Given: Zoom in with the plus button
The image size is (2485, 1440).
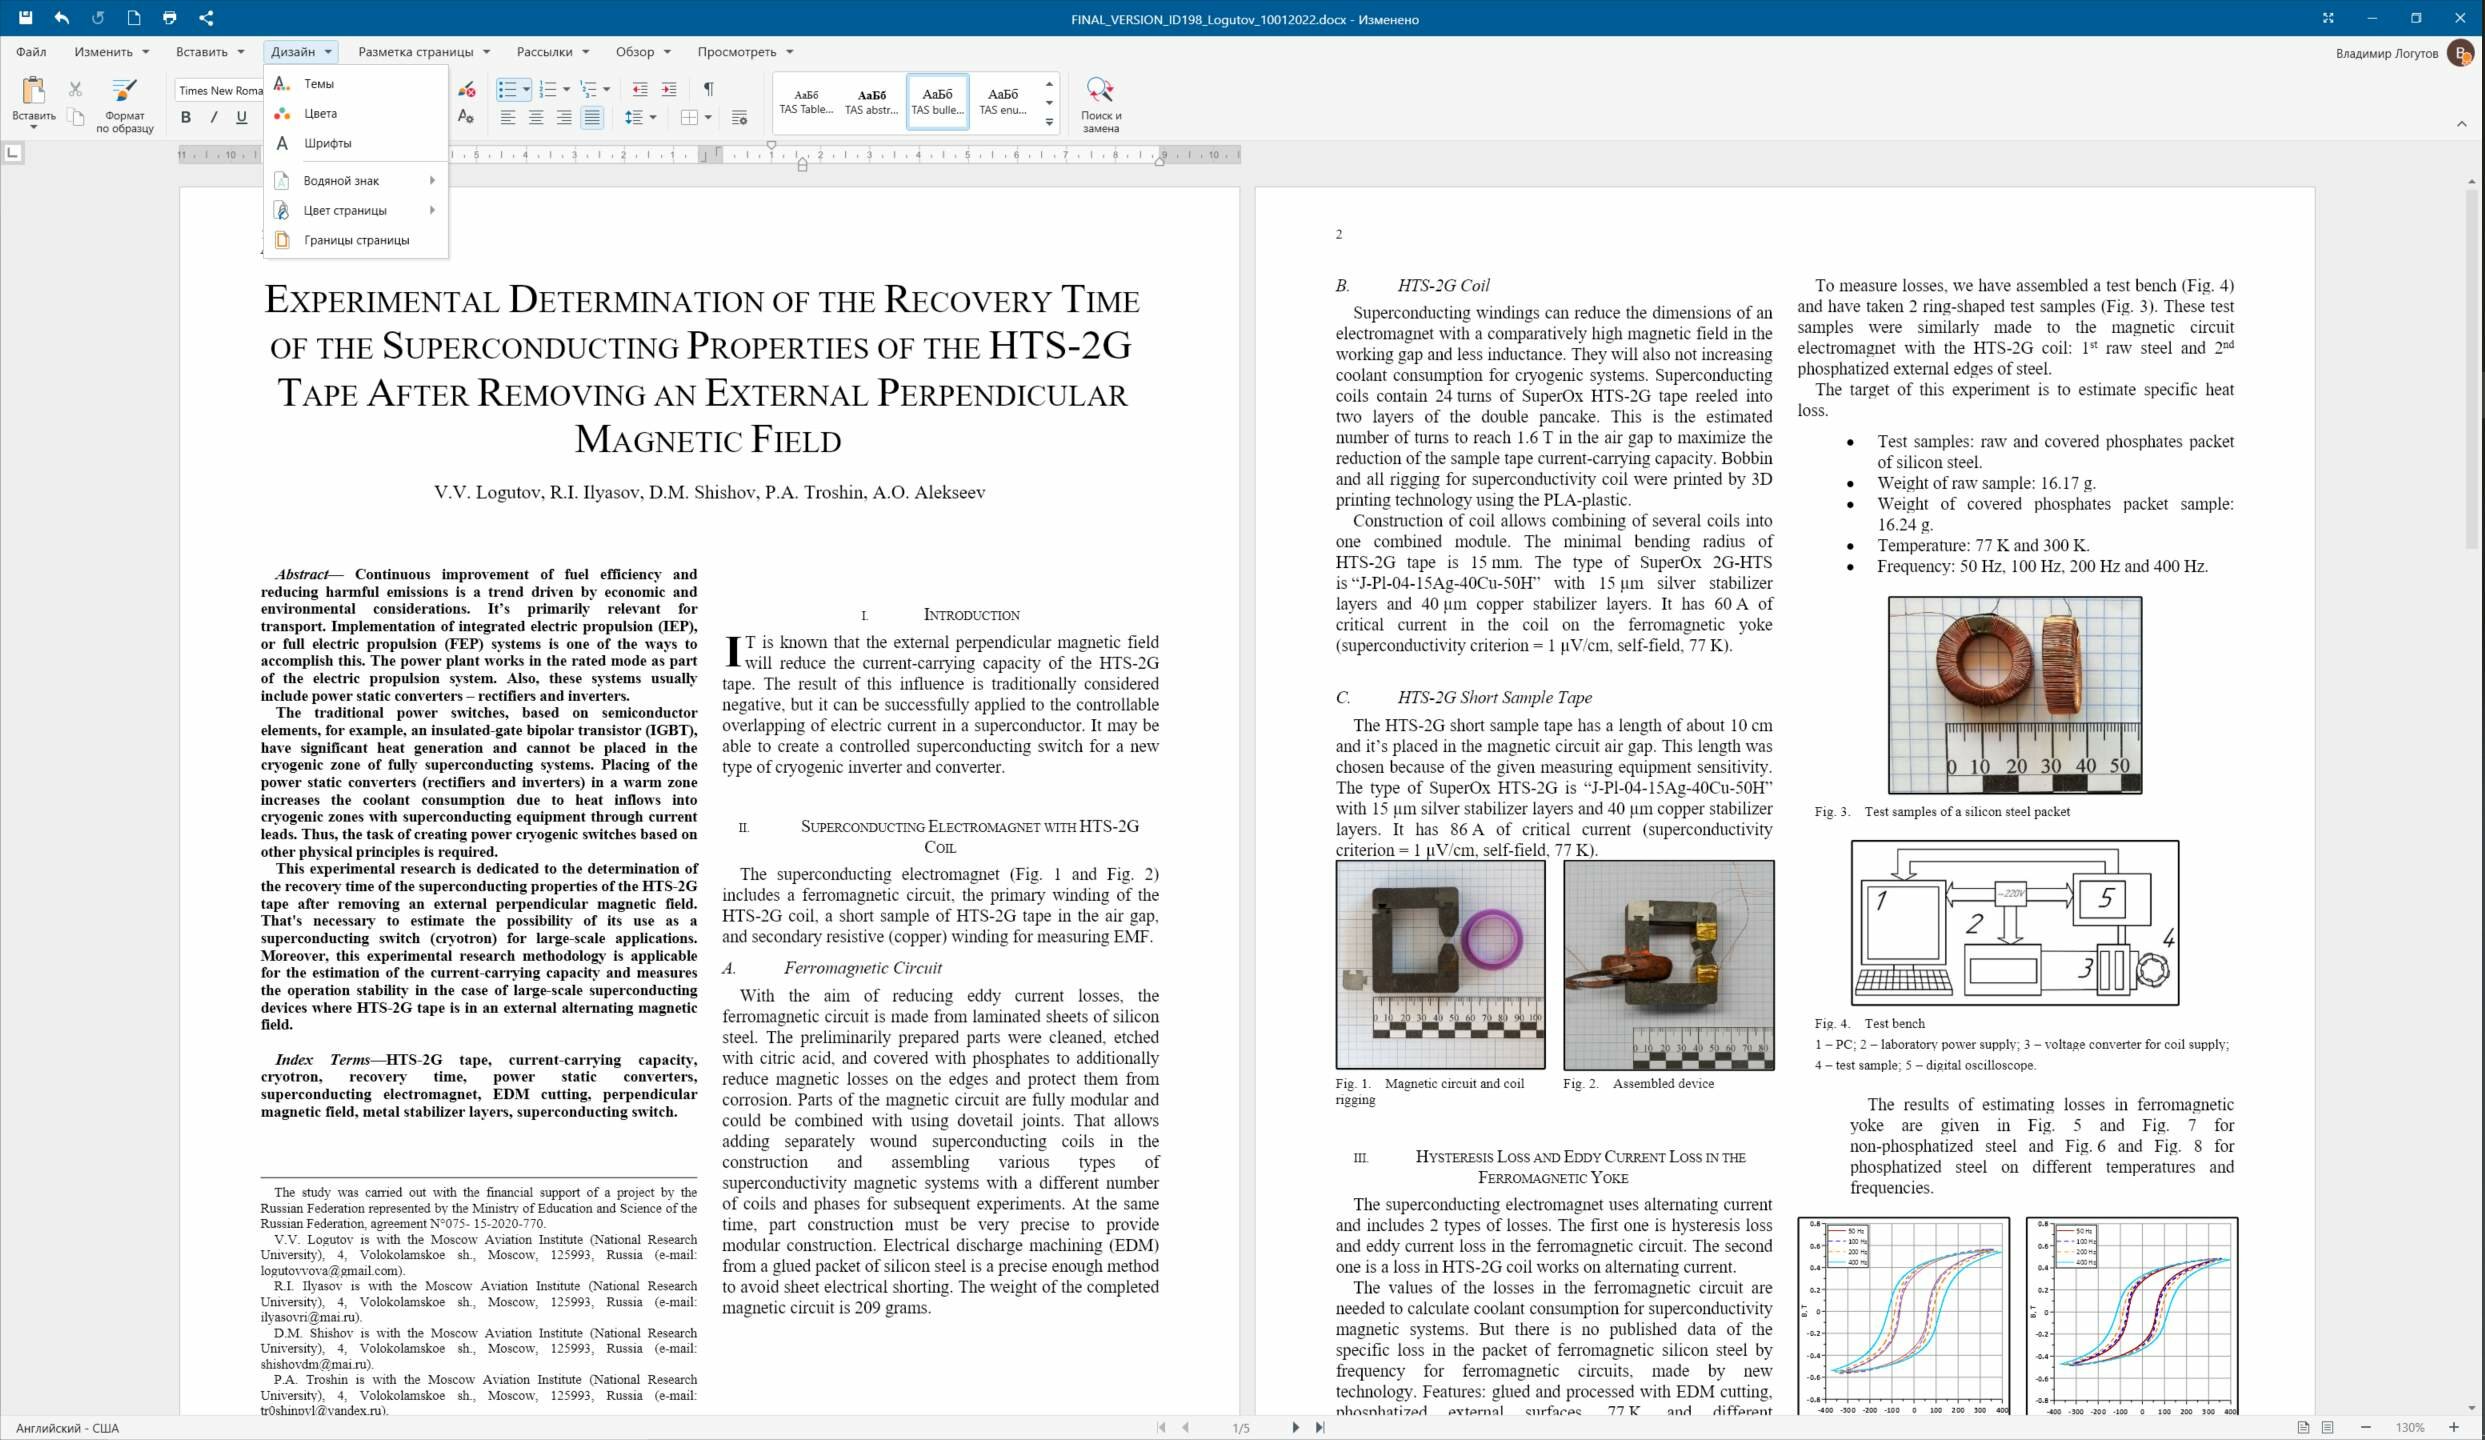Looking at the screenshot, I should pyautogui.click(x=2453, y=1427).
